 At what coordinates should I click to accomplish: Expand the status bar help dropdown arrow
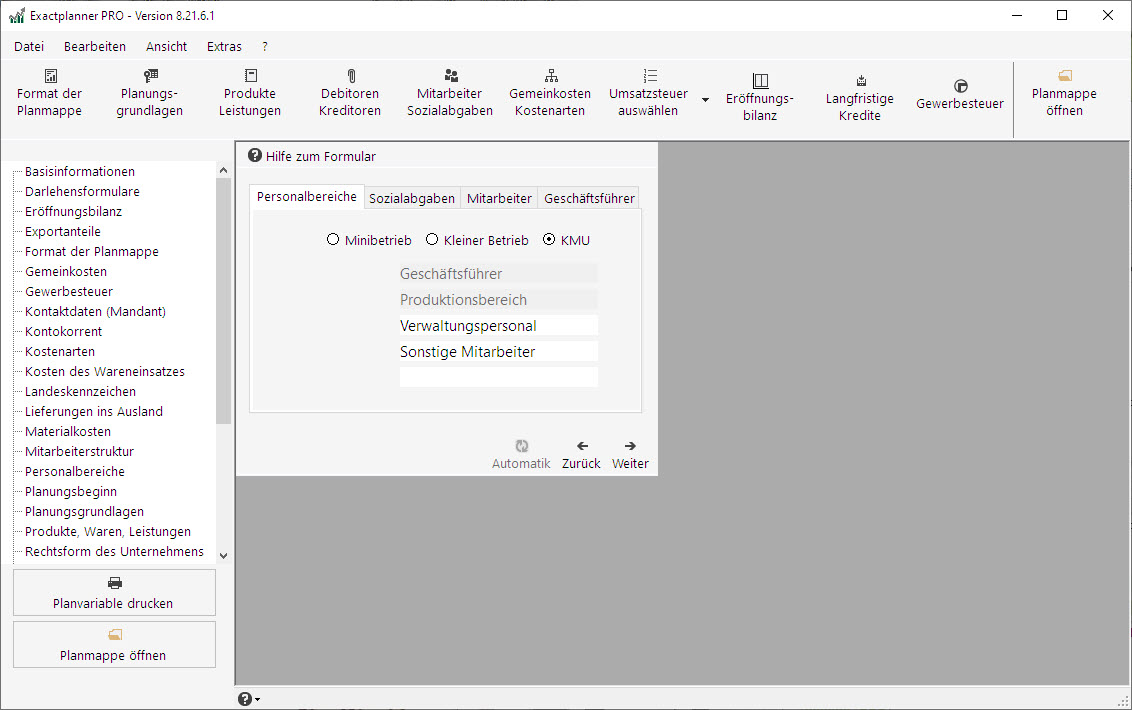point(258,699)
